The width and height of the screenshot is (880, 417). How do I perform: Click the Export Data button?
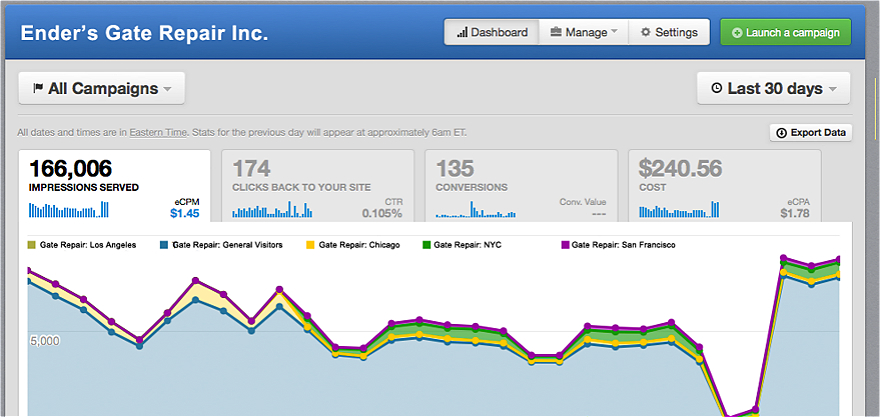pos(811,133)
